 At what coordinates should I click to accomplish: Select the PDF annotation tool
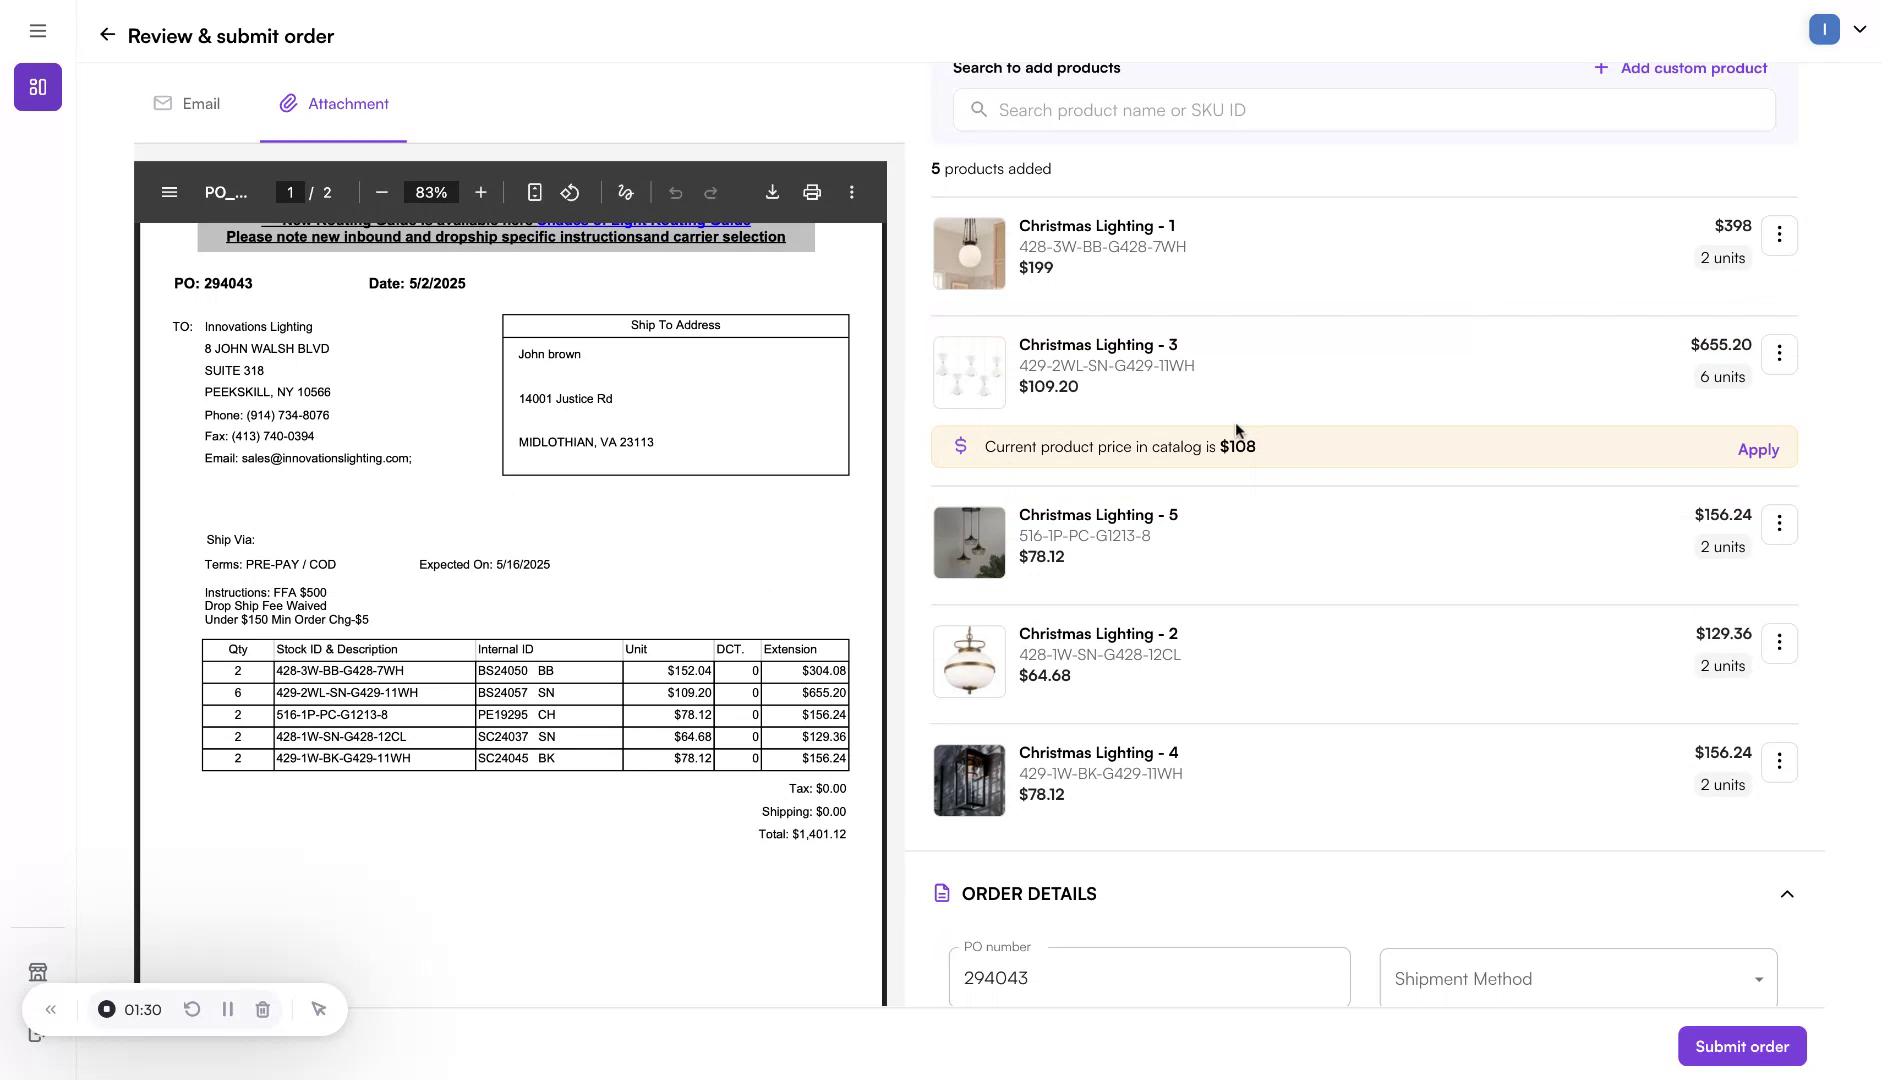click(626, 192)
